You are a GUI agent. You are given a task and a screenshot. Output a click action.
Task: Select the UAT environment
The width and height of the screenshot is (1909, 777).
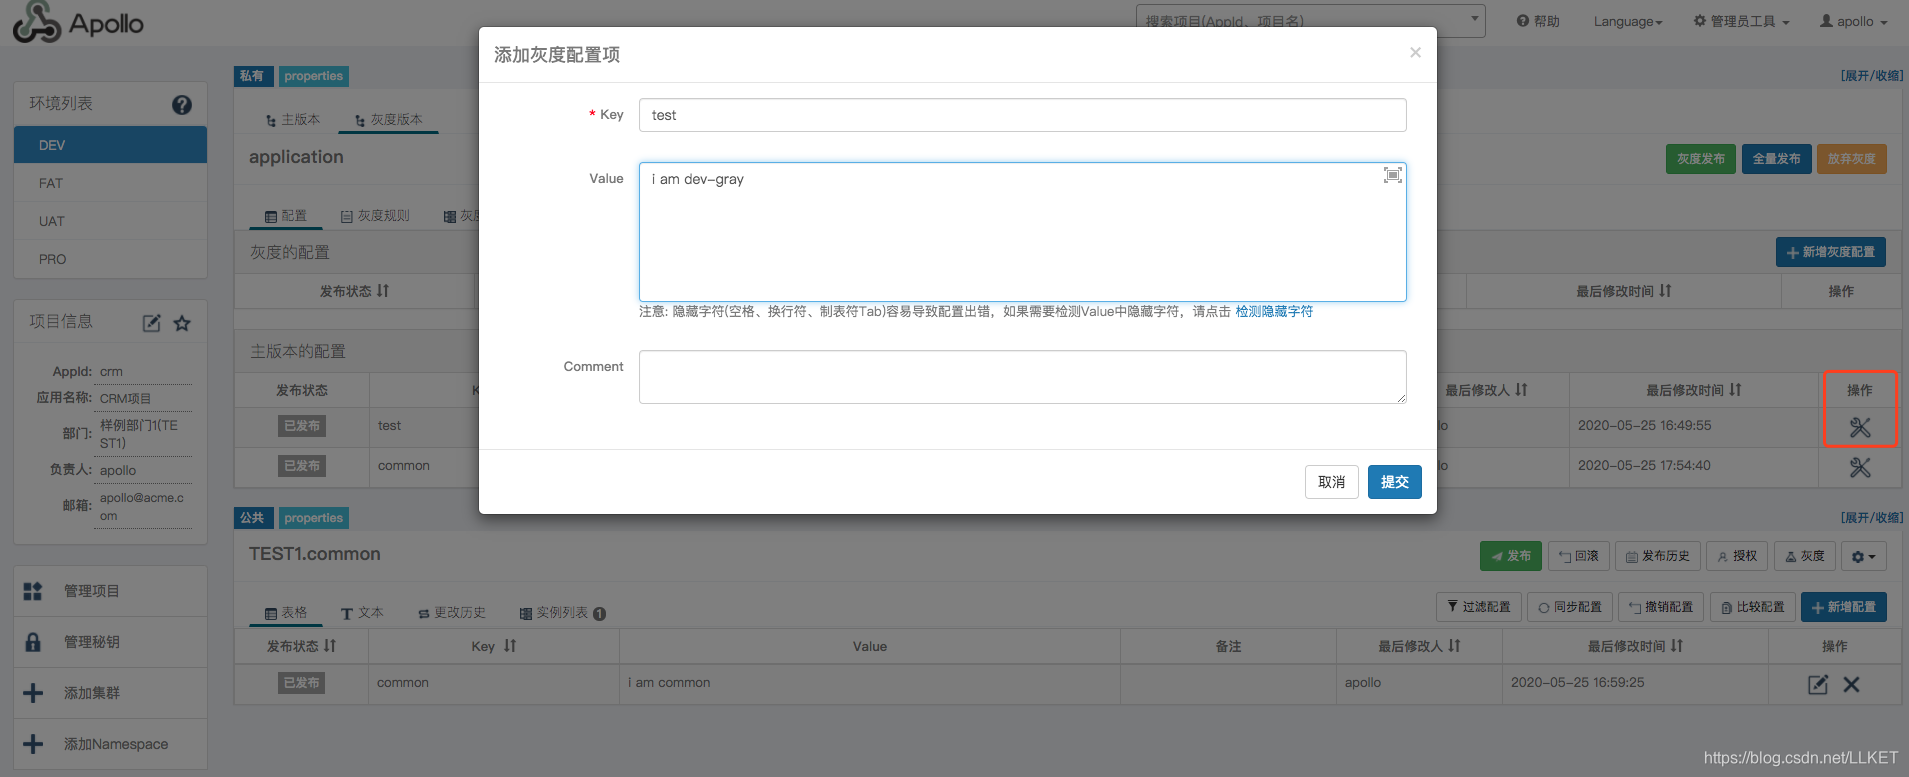[x=110, y=221]
